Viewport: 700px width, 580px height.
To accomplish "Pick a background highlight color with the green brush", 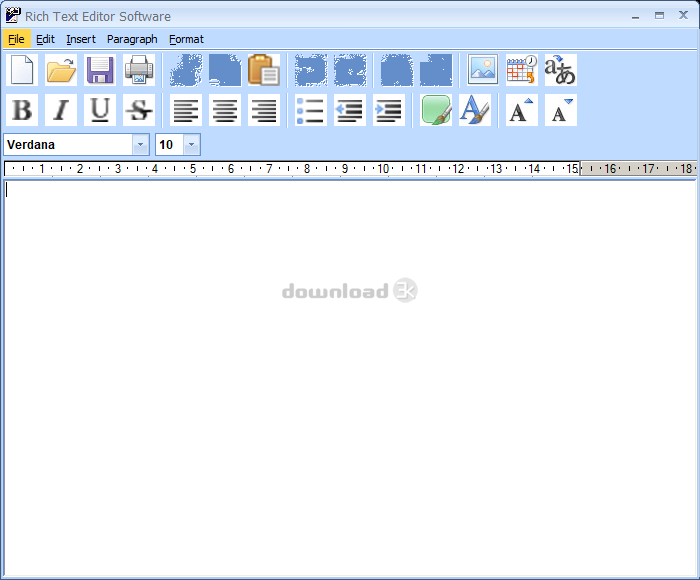I will (x=436, y=110).
